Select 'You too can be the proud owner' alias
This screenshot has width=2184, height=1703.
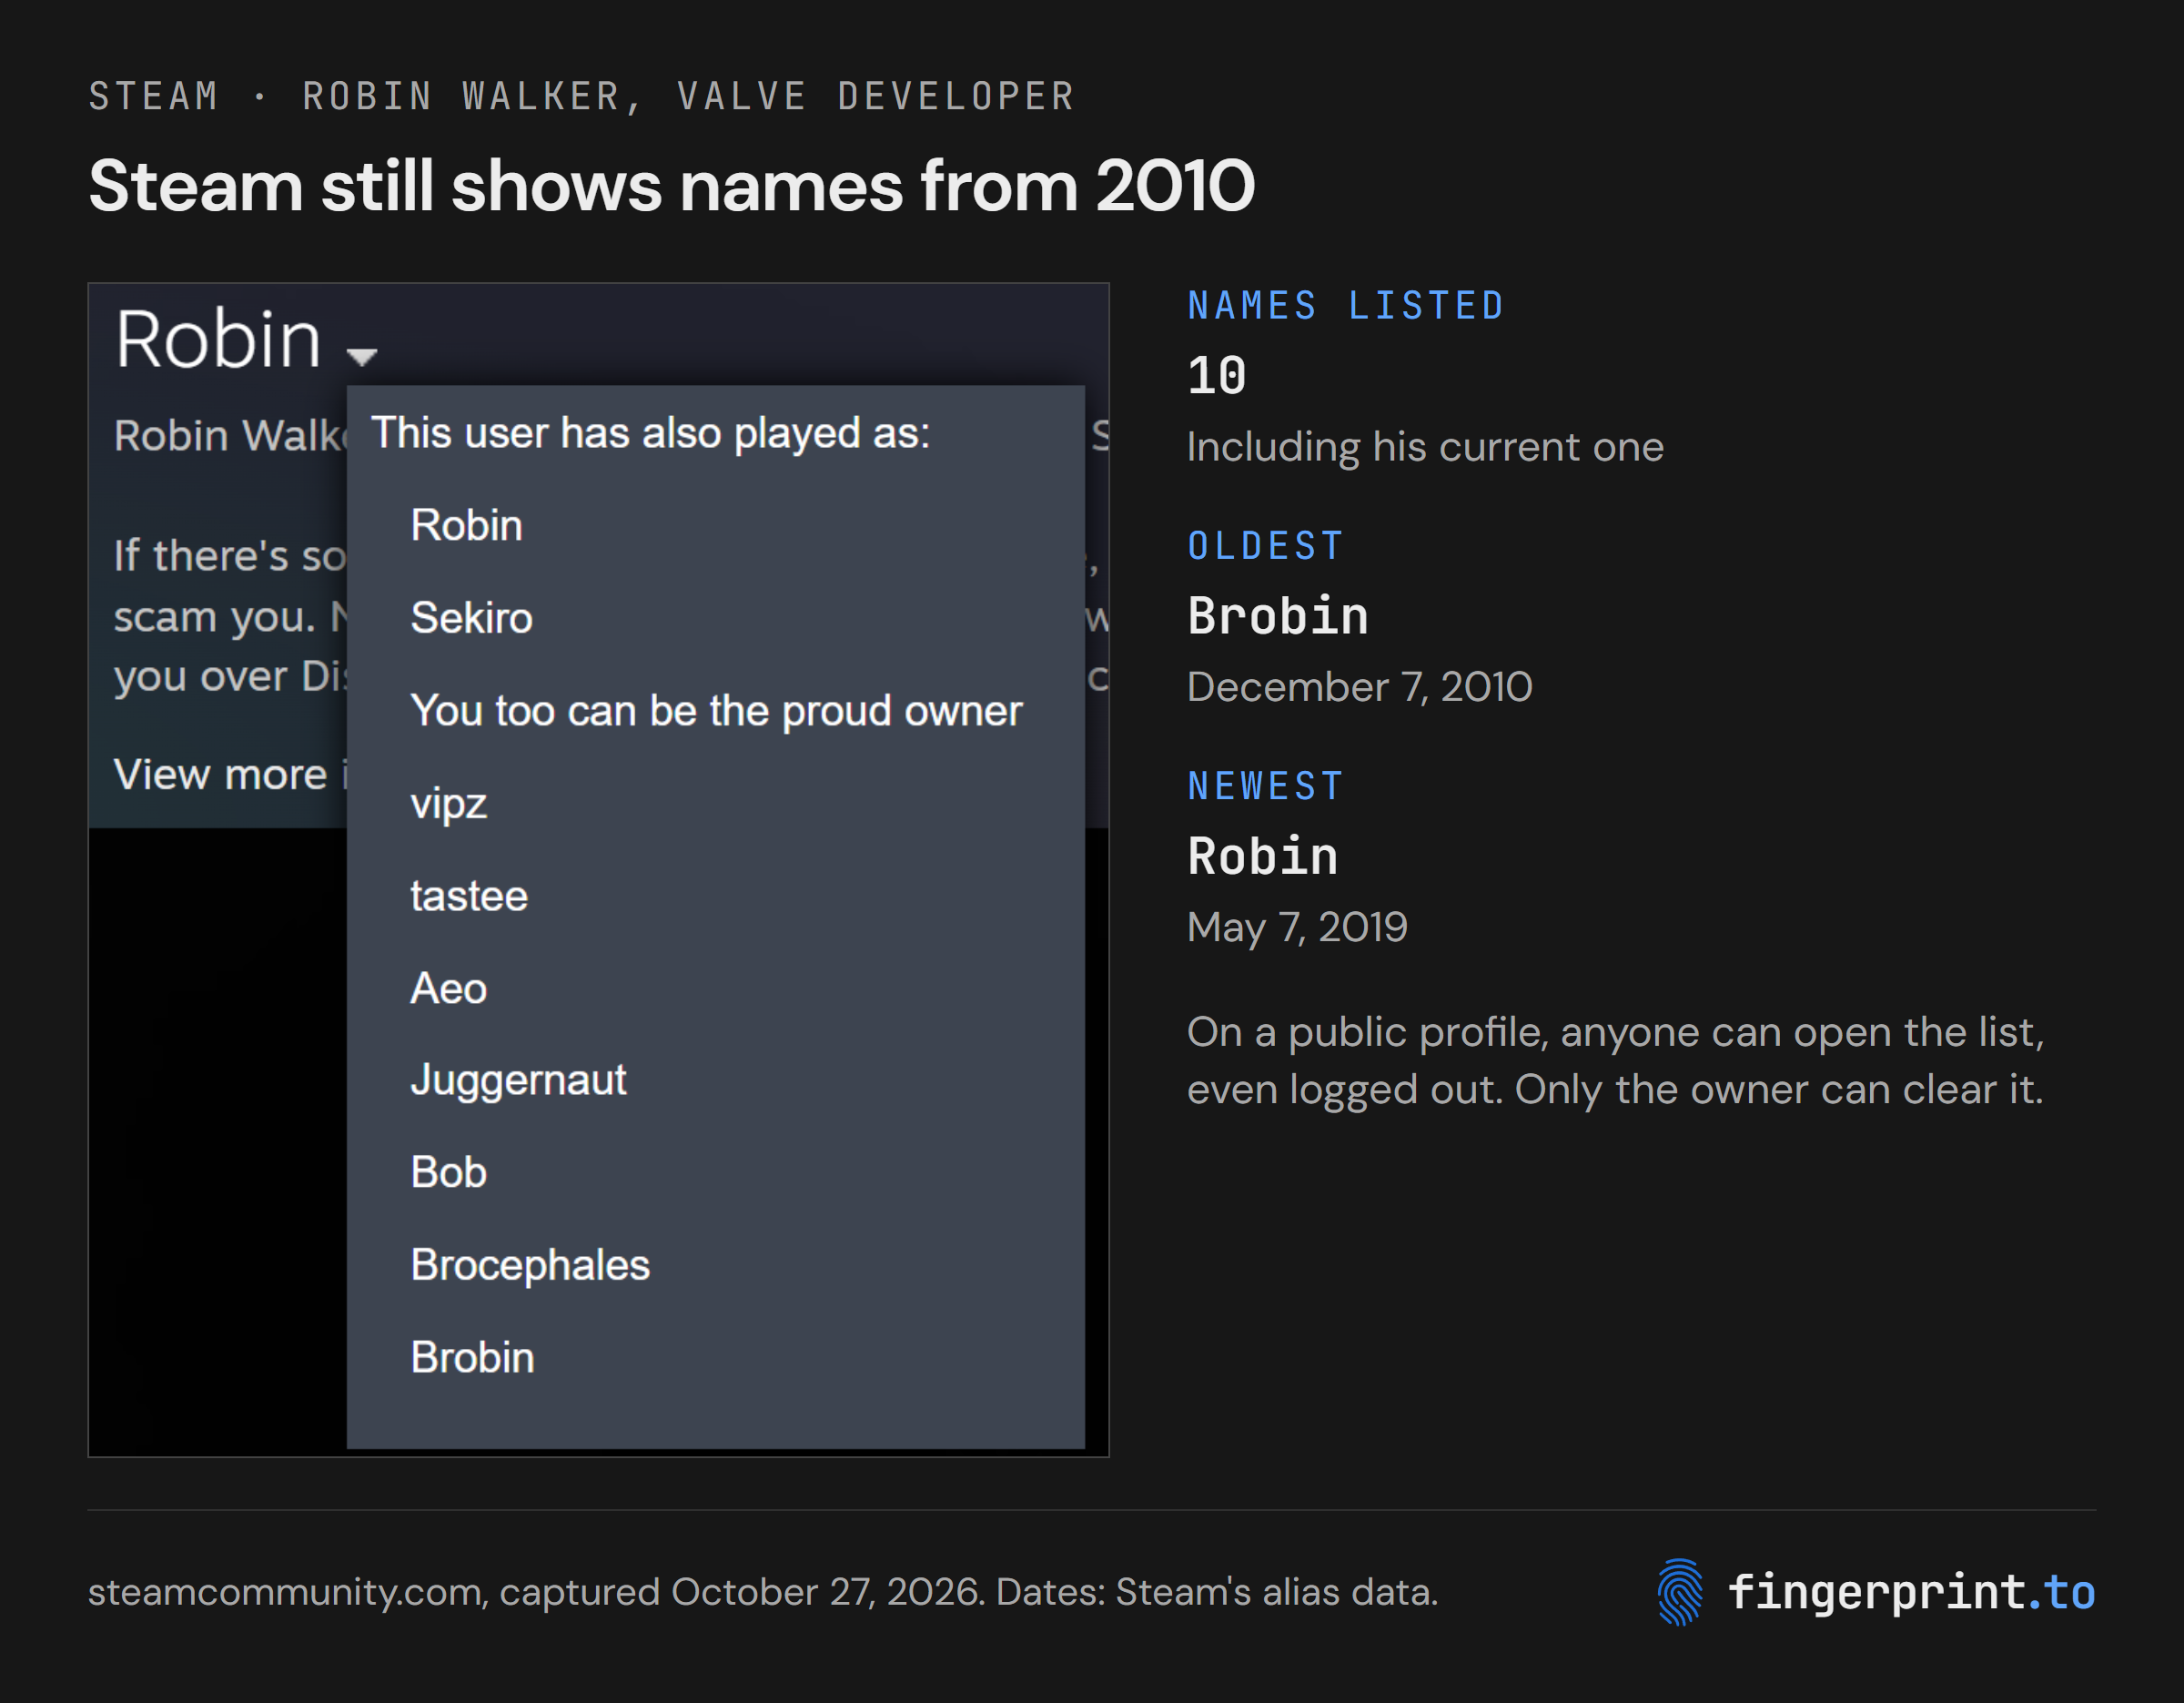click(716, 711)
